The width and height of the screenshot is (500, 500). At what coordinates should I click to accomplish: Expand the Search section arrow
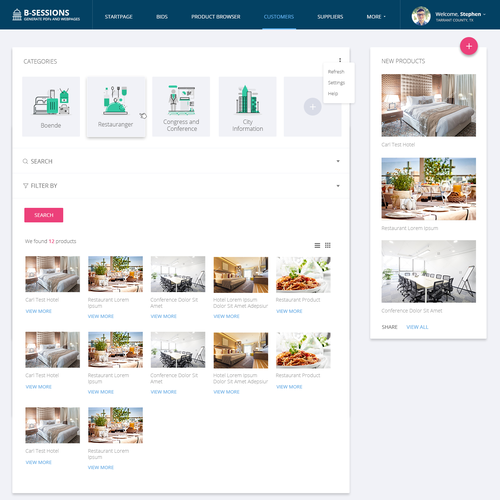pyautogui.click(x=338, y=161)
